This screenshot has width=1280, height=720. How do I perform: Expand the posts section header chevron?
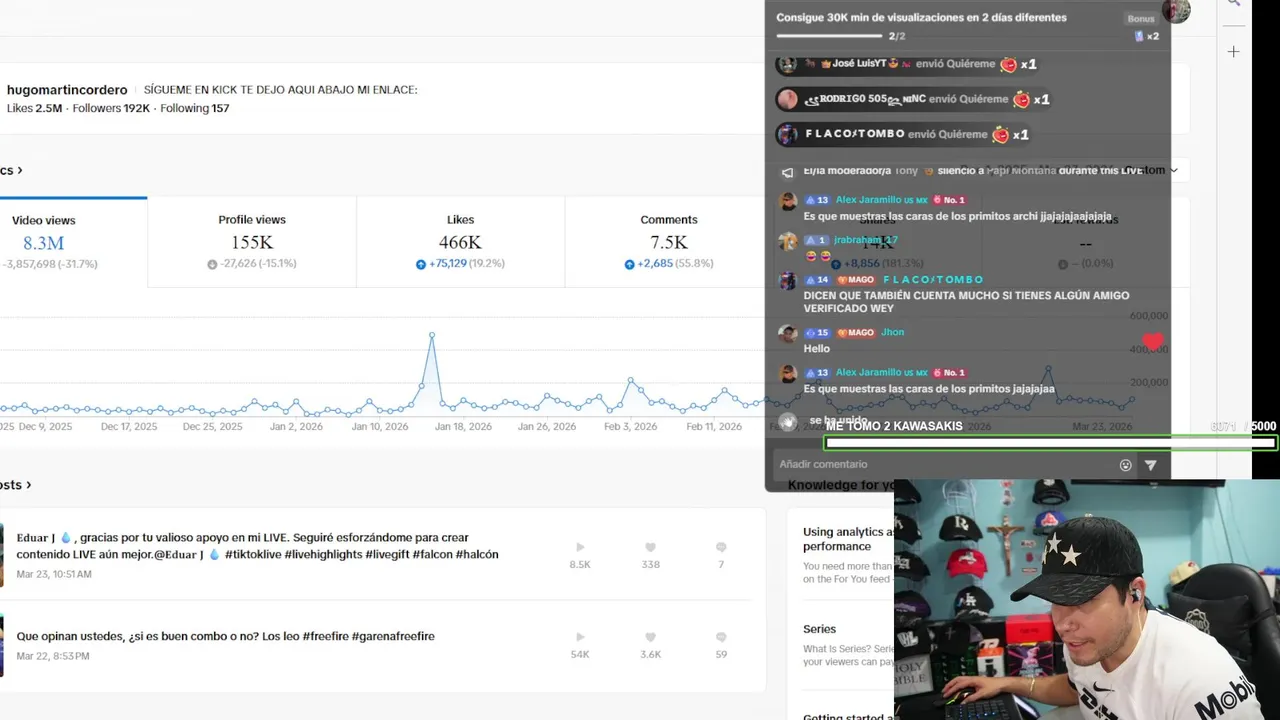[x=28, y=485]
